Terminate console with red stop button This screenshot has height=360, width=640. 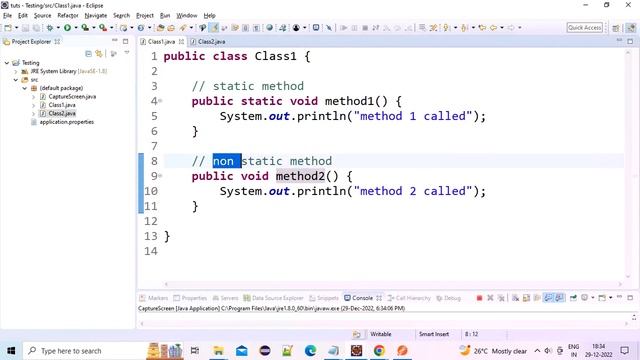coord(480,298)
